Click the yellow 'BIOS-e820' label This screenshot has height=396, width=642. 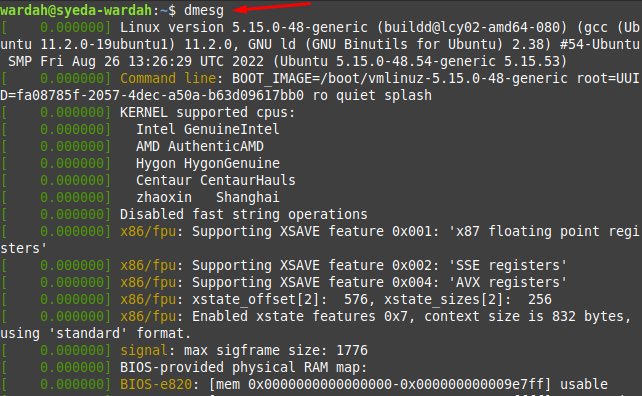pyautogui.click(x=156, y=385)
